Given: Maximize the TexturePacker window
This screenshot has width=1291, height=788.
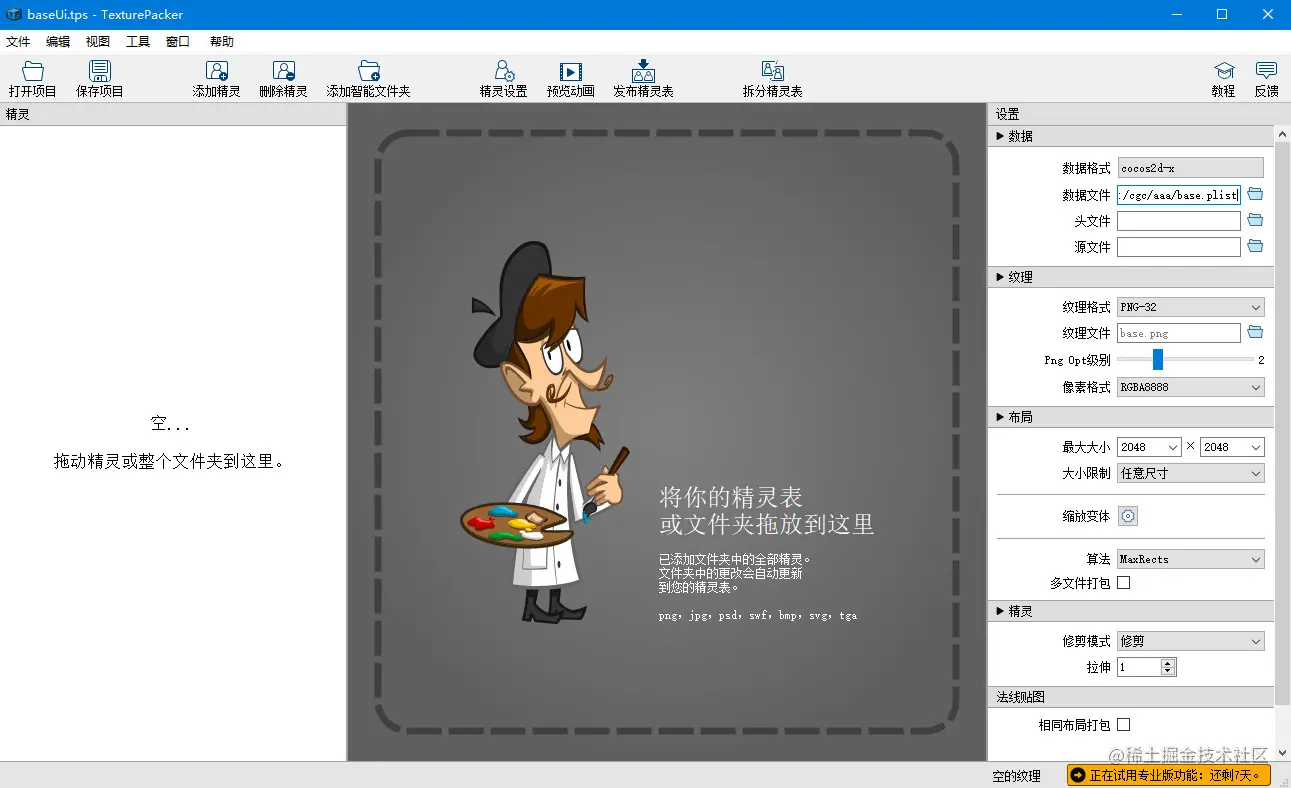Looking at the screenshot, I should (1222, 14).
